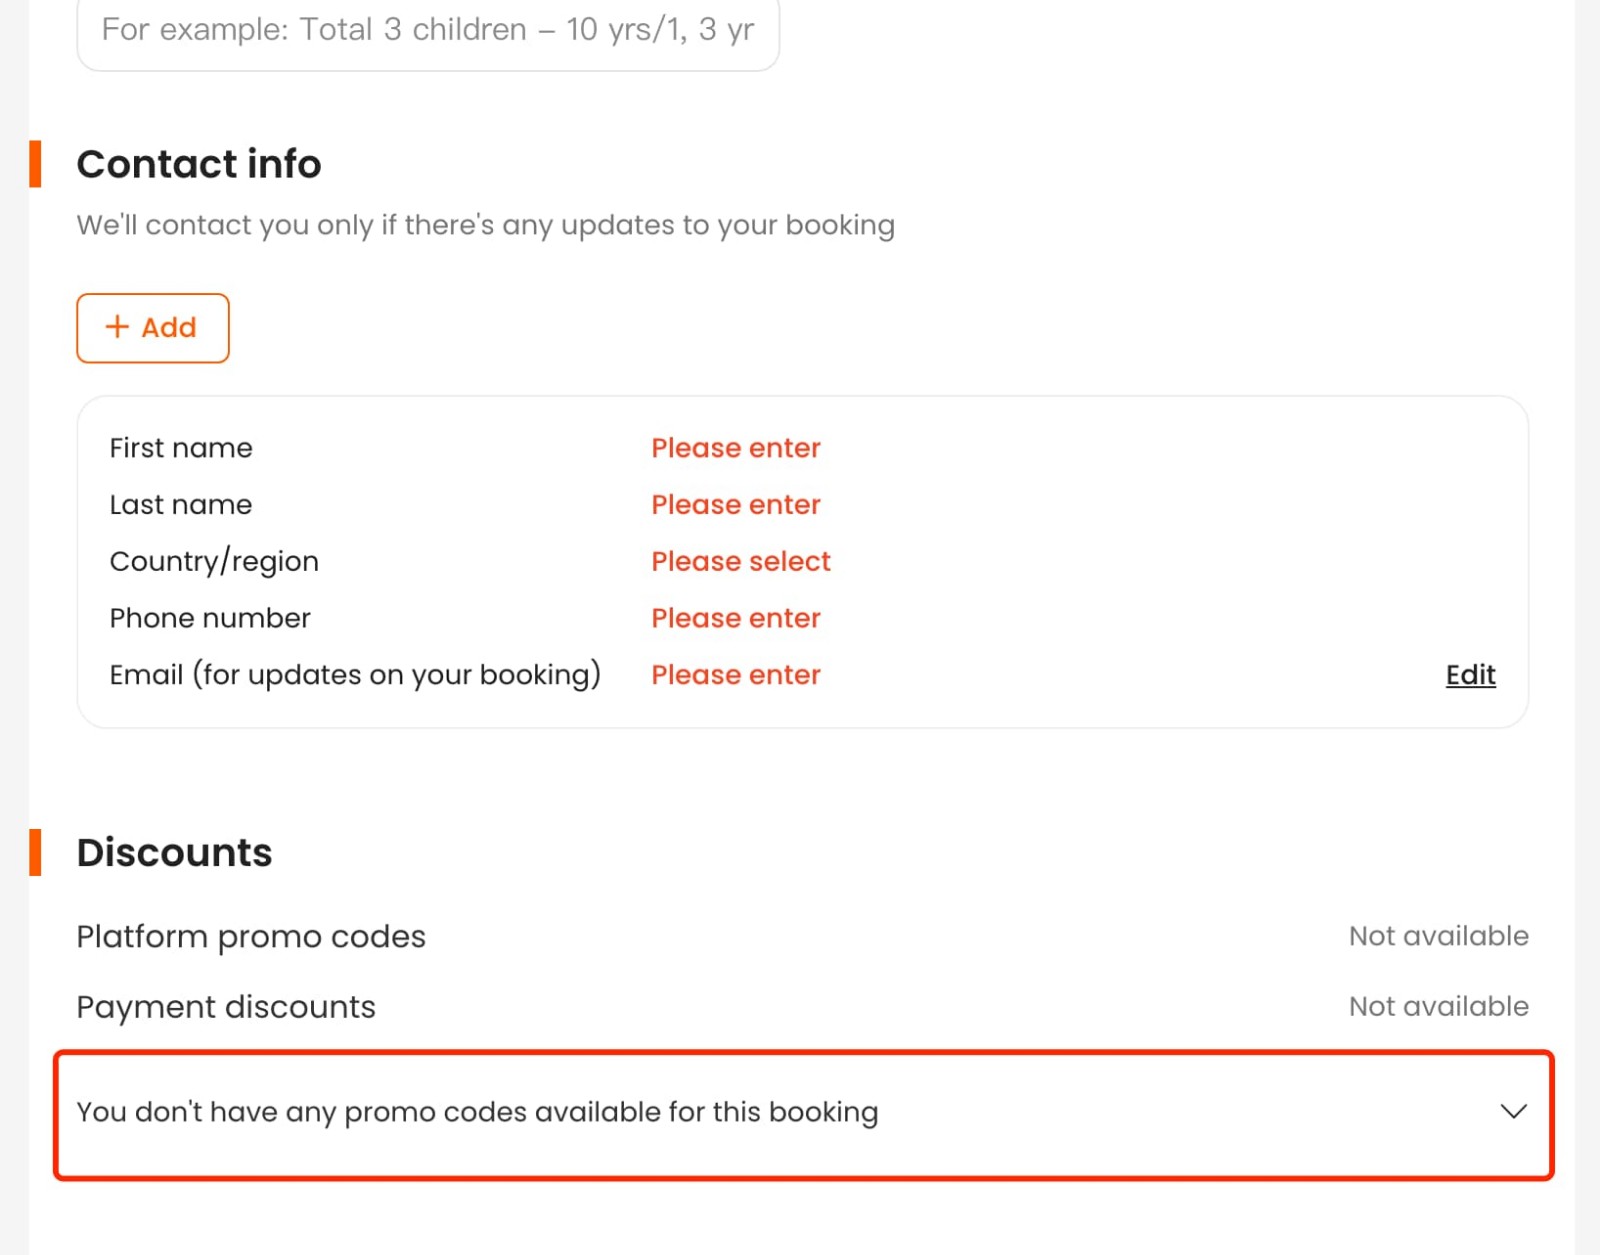Image resolution: width=1600 pixels, height=1255 pixels.
Task: Click Not available beside Platform promo codes
Action: 1438,937
